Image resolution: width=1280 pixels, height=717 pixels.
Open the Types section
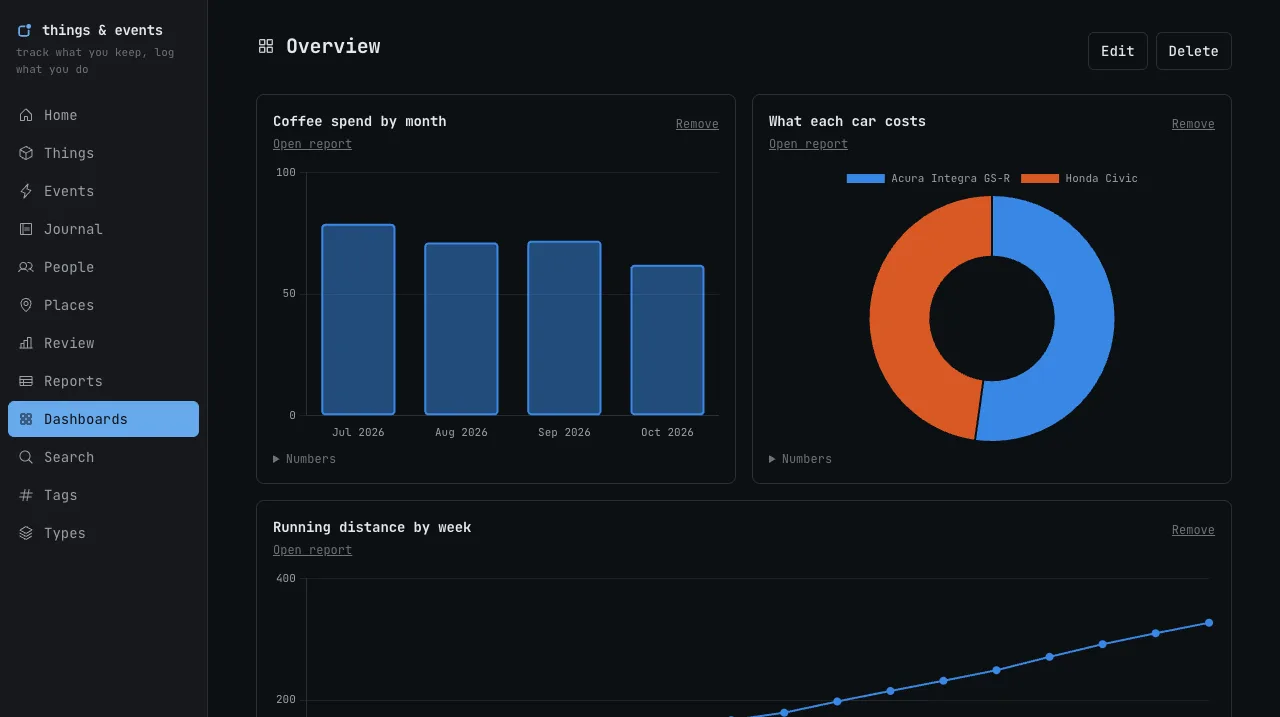tap(103, 533)
